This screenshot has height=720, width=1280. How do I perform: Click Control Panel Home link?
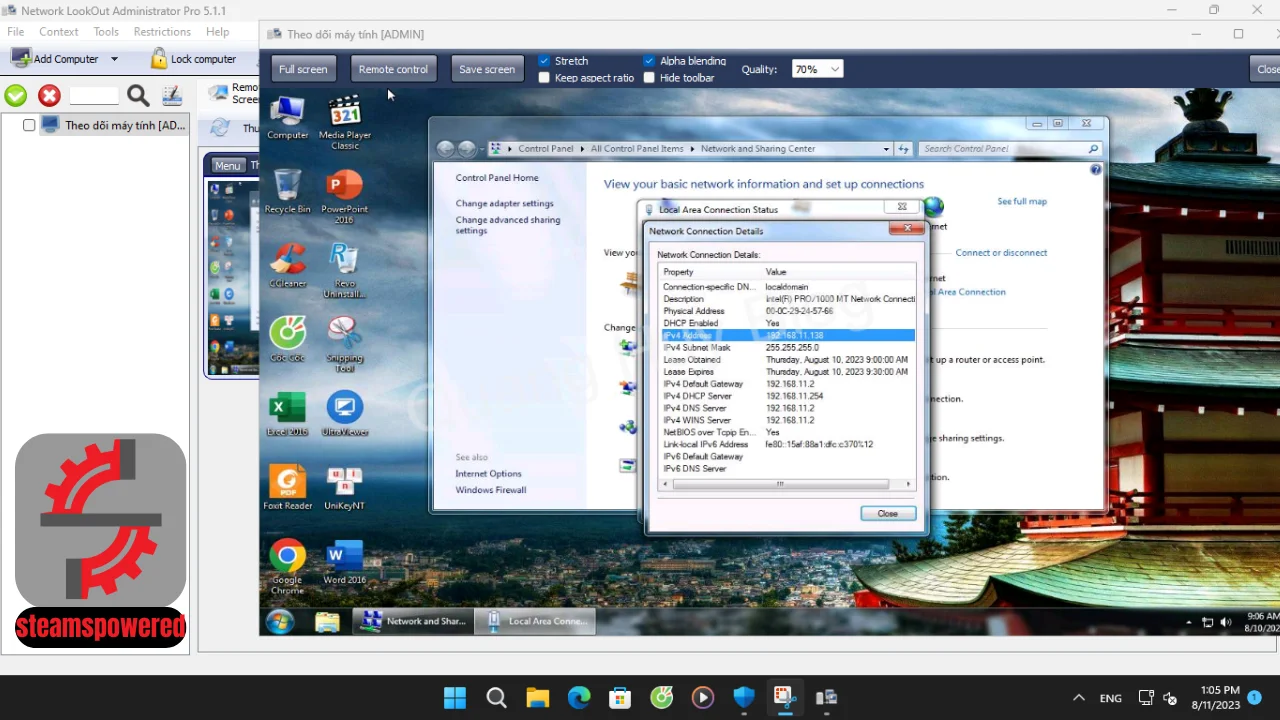[x=497, y=178]
